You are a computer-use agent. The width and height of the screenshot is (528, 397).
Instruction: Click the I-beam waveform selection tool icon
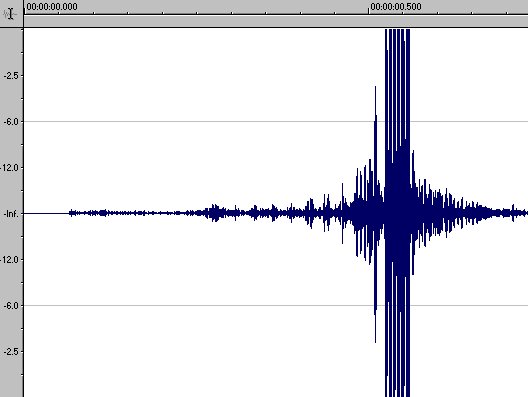10,14
